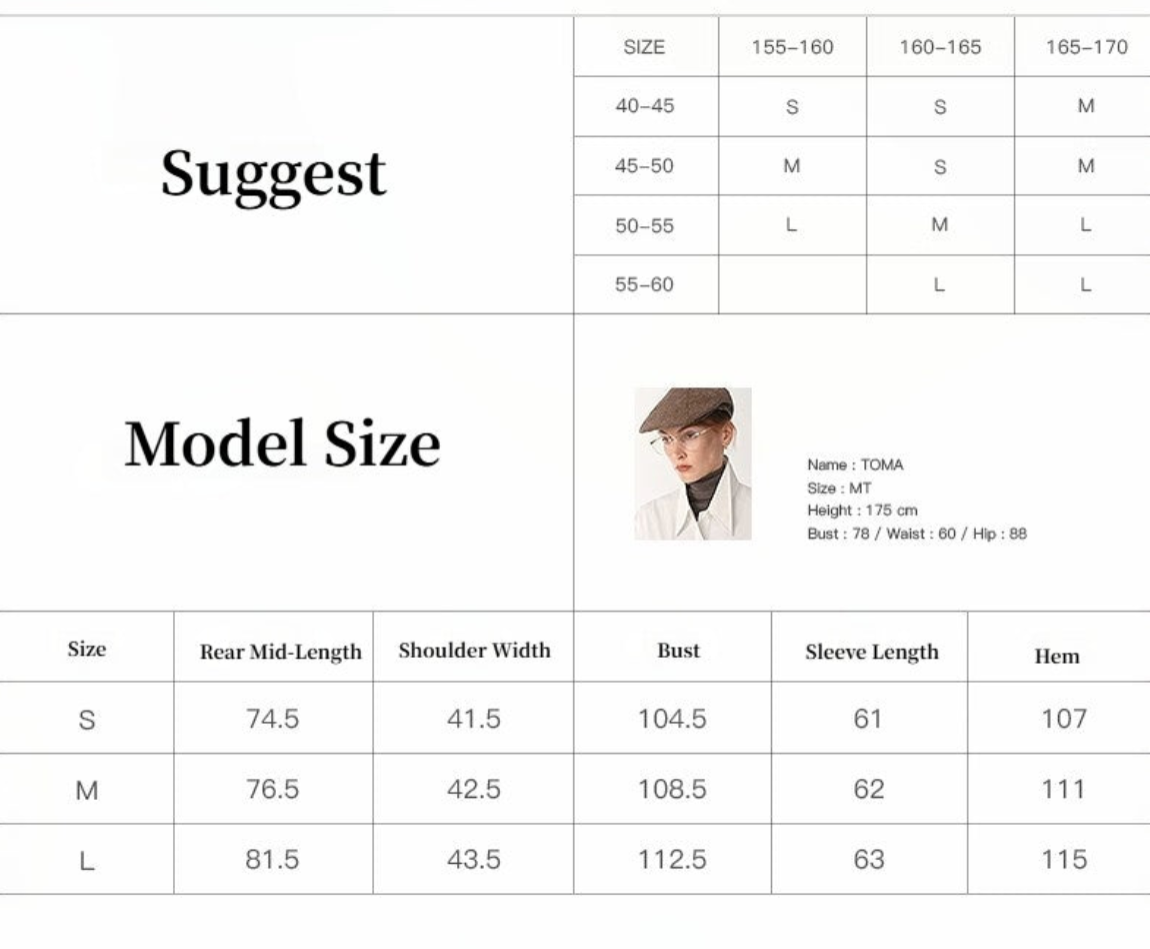
Task: Click the "Height : 175 cm" line
Action: tap(862, 510)
